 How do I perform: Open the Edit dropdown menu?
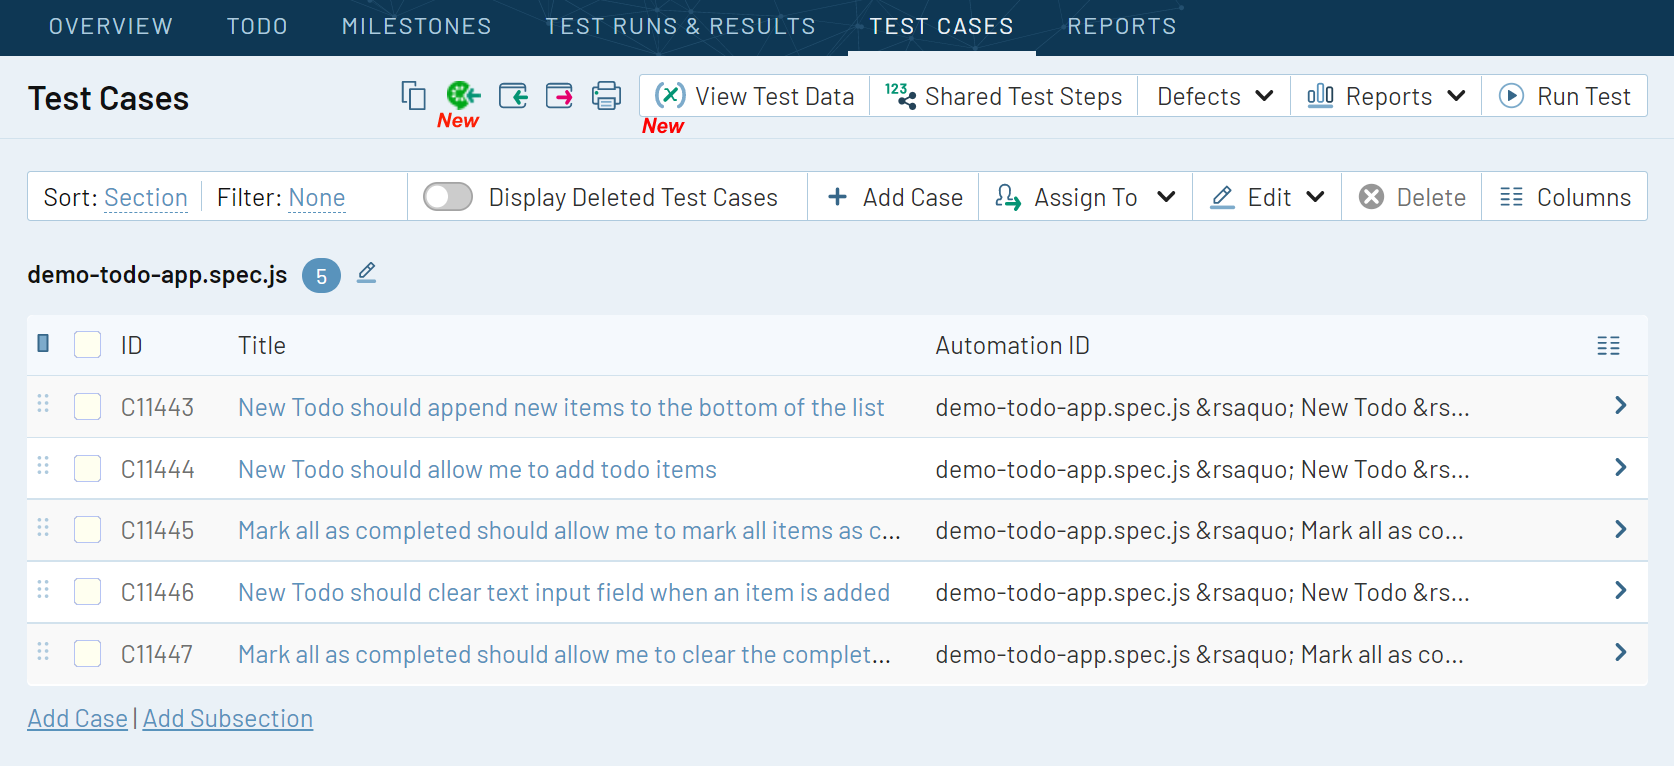click(x=1267, y=198)
